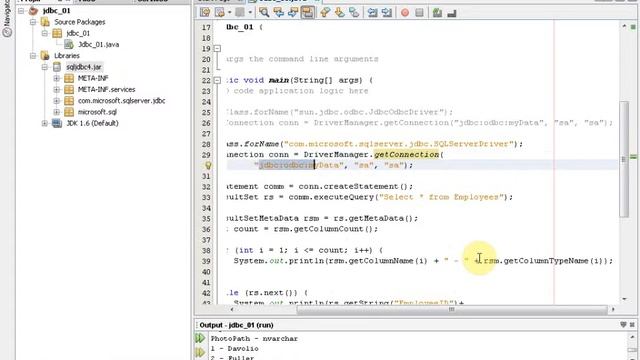Click the horizontal scrollbar right arrow

click(613, 309)
